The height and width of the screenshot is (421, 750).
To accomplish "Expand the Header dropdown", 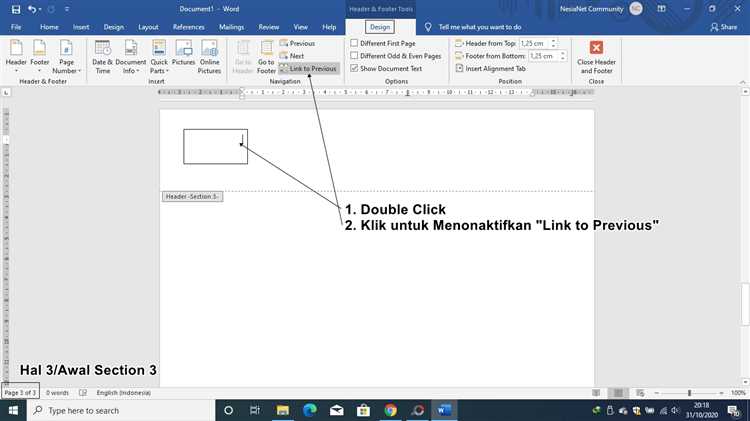I will tap(16, 56).
